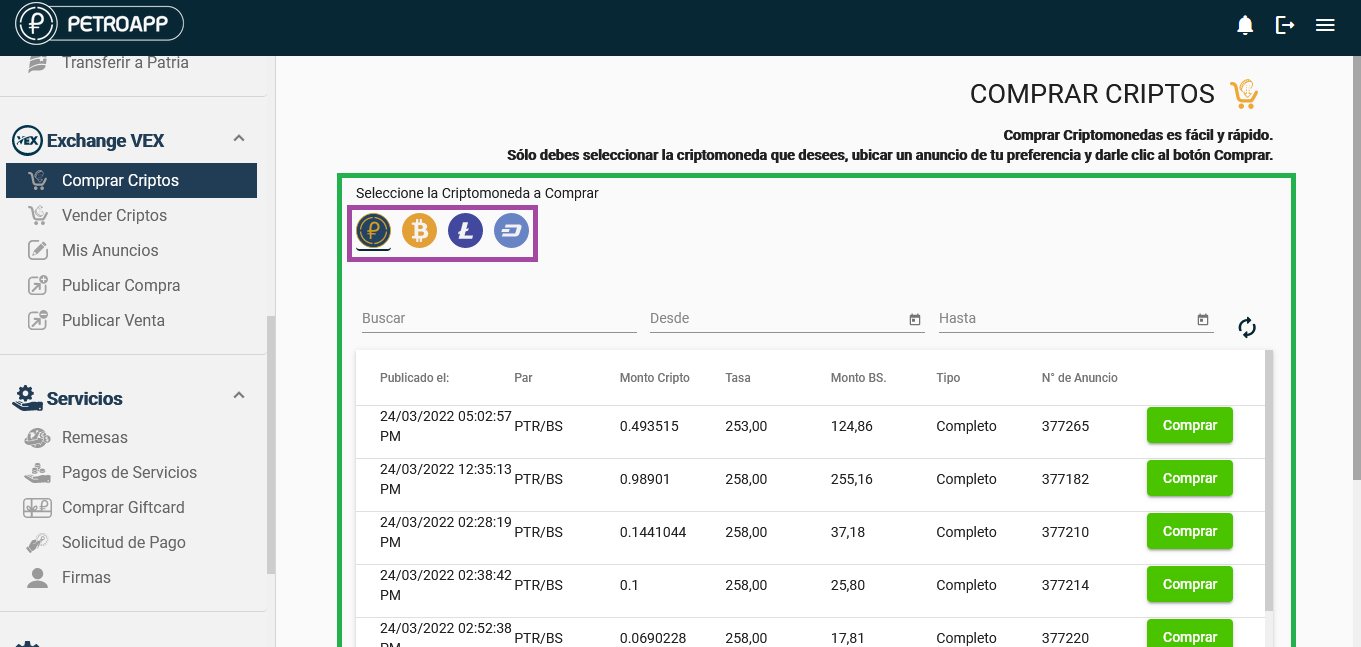Choose the Litecoin cryptocurrency icon
Viewport: 1361px width, 647px height.
coord(465,232)
